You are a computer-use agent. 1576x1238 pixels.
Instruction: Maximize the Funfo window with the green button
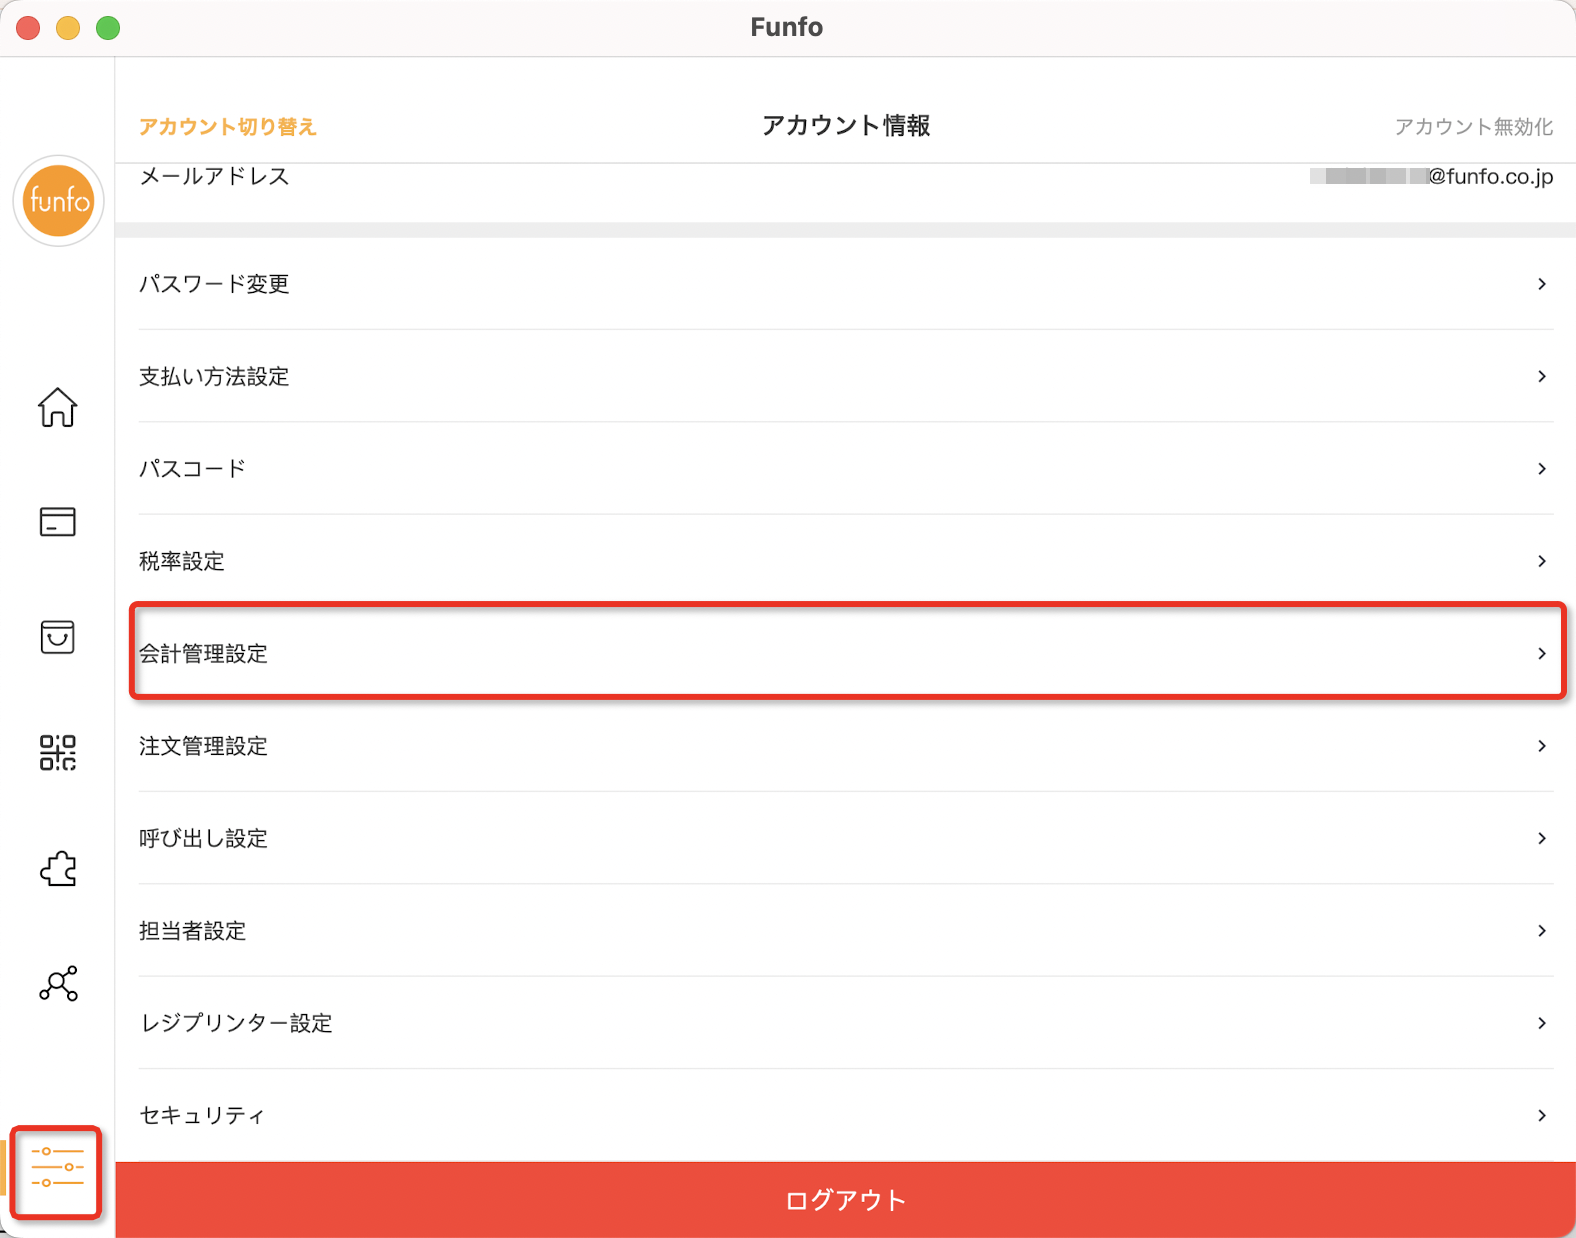coord(108,28)
